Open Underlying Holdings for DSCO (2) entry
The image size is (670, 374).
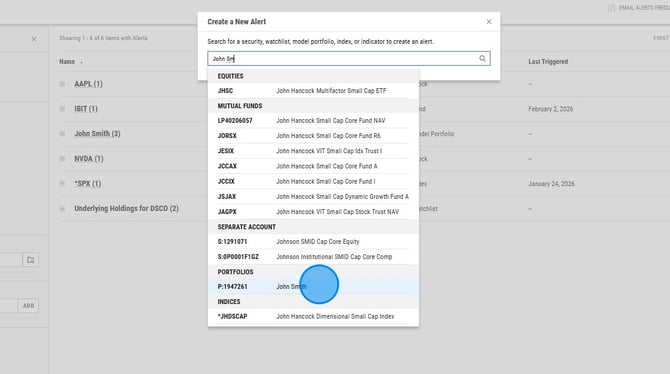126,209
